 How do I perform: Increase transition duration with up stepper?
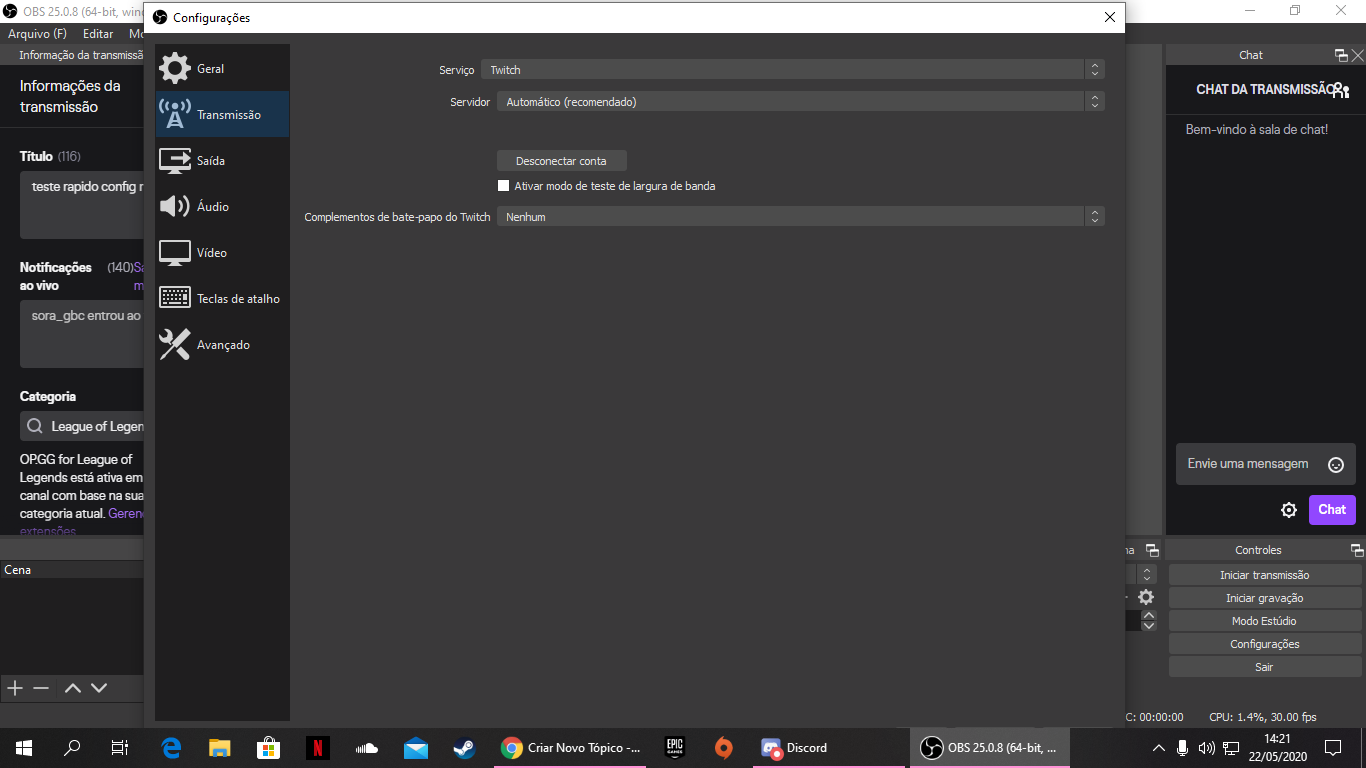point(1149,615)
